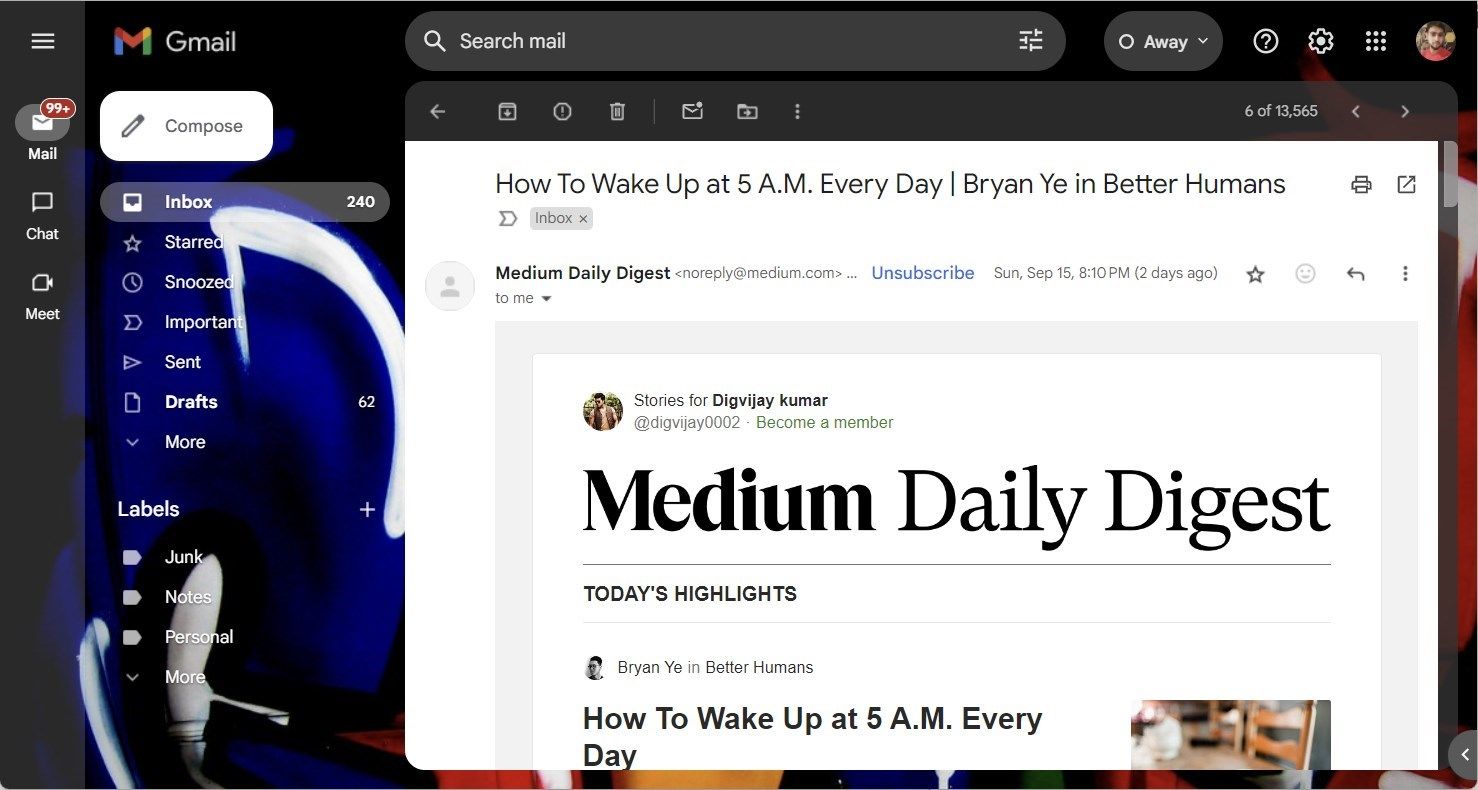Open the Support help icon

click(x=1266, y=41)
